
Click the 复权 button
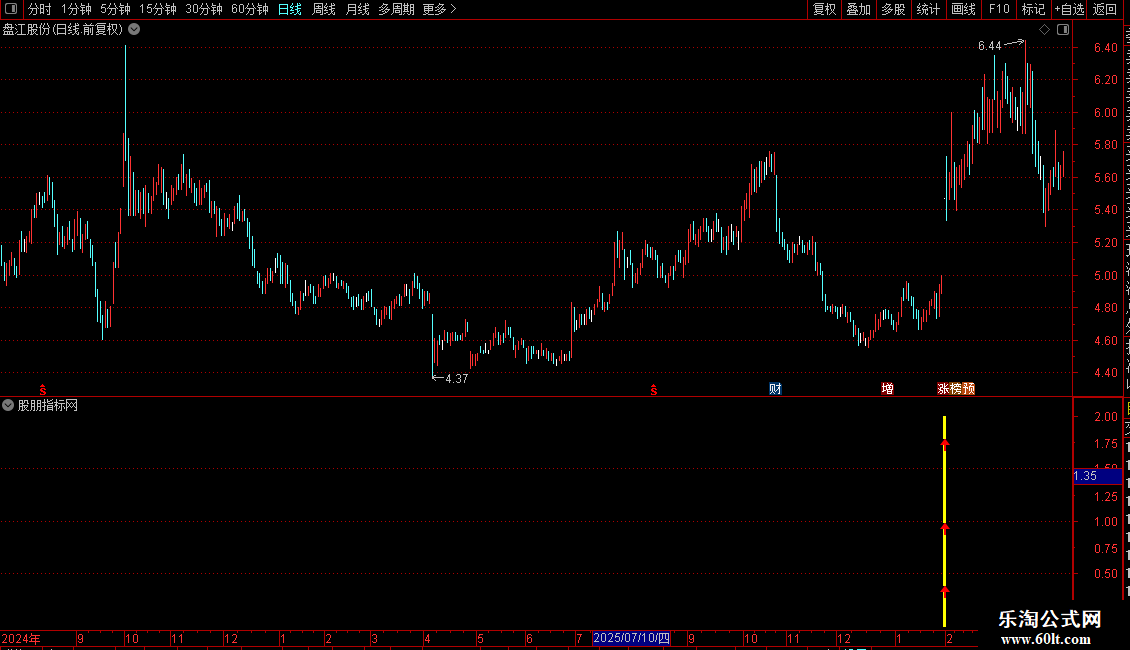coord(824,9)
